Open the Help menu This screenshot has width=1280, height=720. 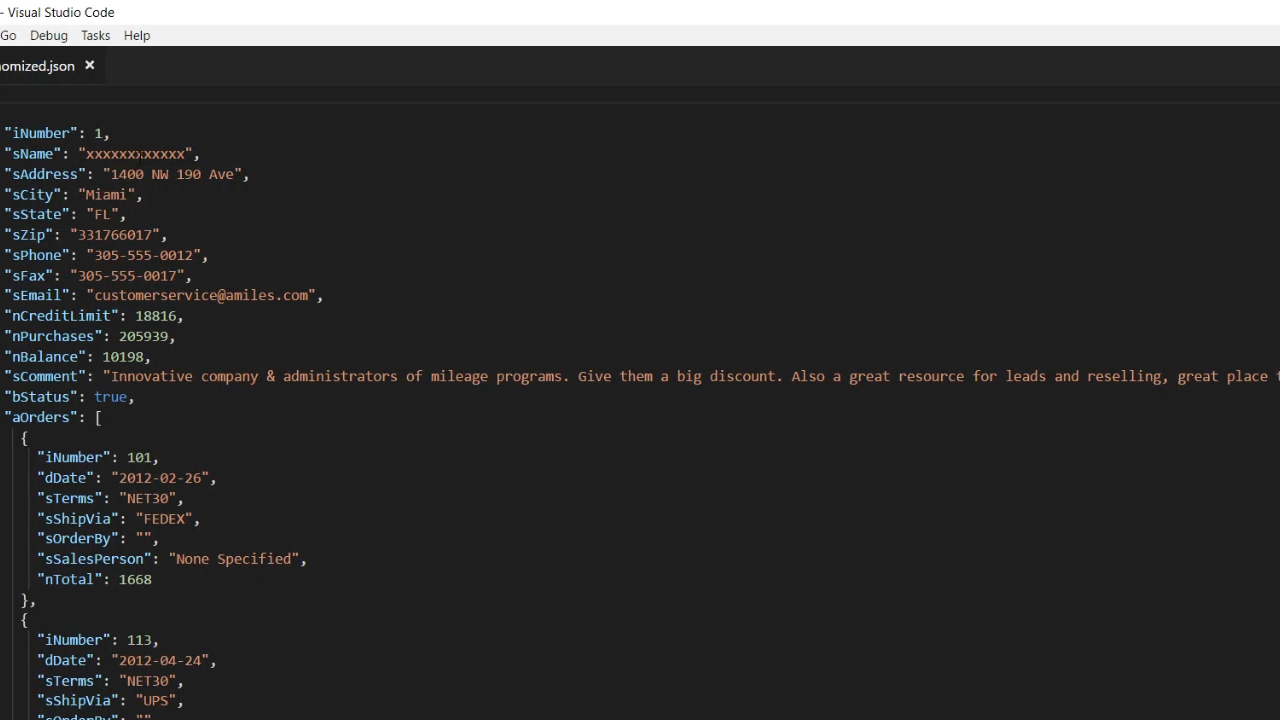[137, 35]
